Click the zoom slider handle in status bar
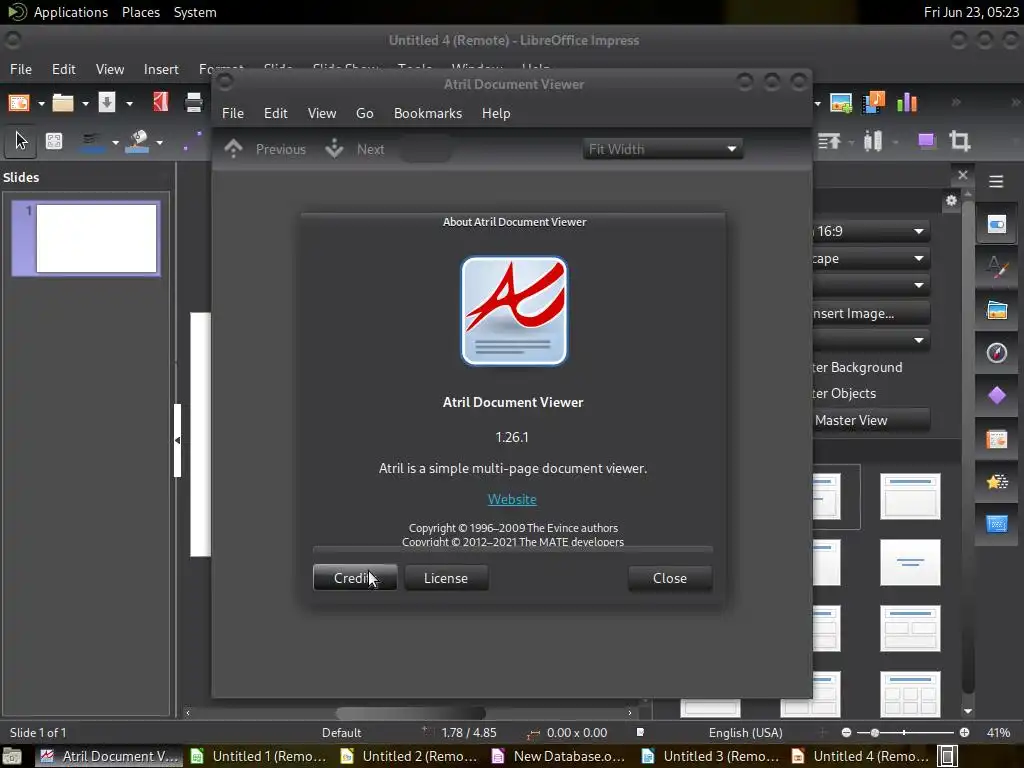 tap(874, 733)
